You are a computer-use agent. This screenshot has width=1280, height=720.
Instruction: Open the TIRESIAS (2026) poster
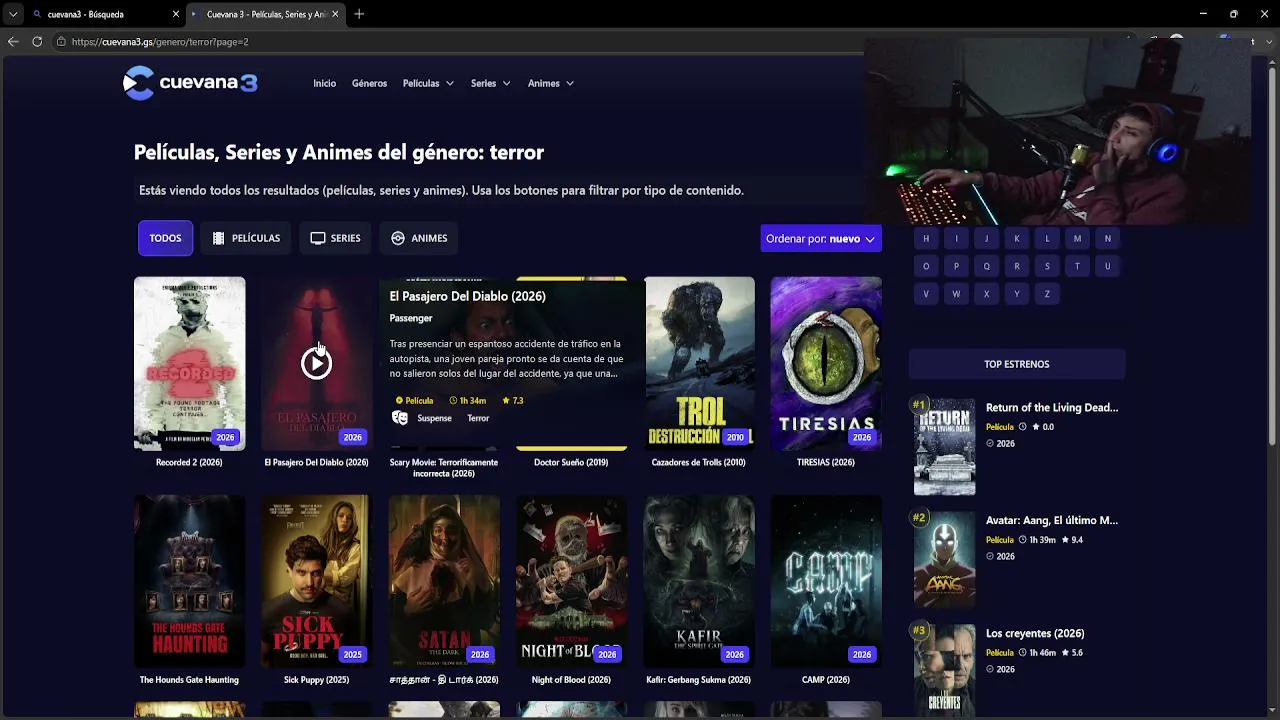(826, 363)
